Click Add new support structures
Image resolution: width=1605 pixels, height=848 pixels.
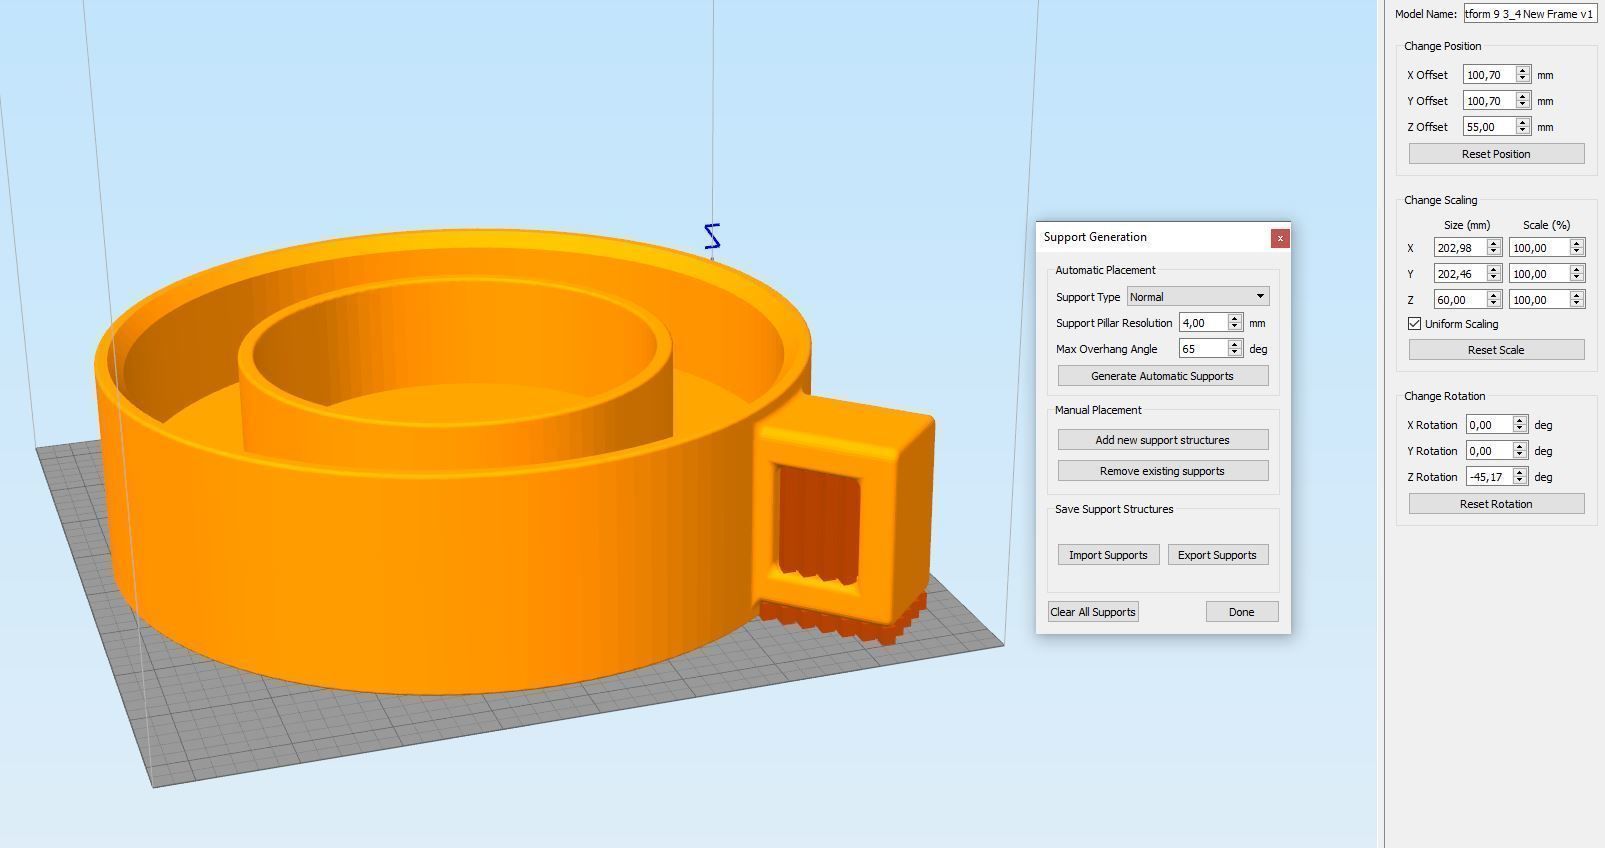(x=1163, y=440)
